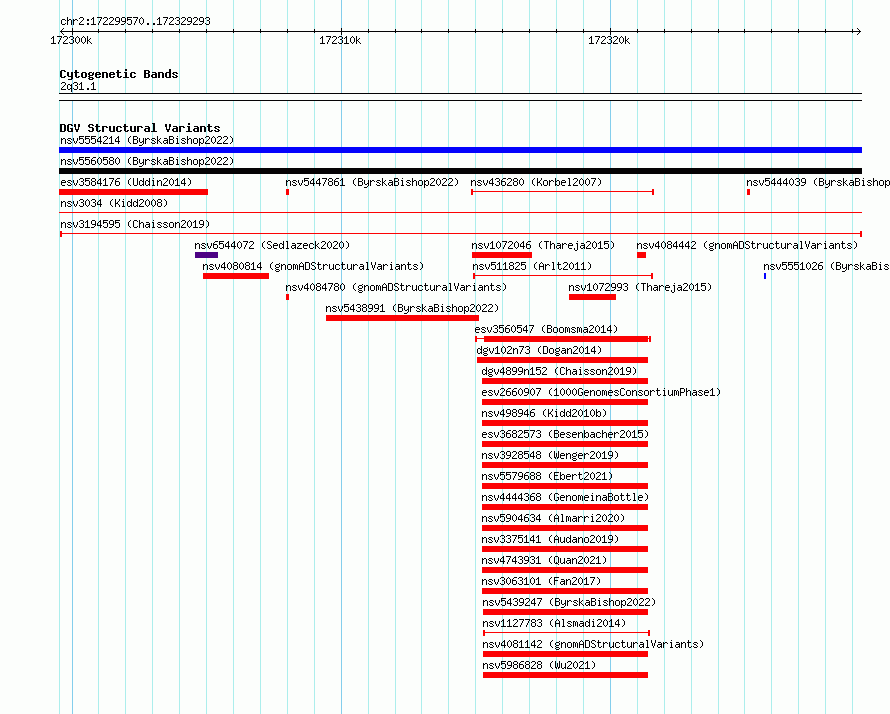Image resolution: width=890 pixels, height=714 pixels.
Task: Select the blue nsv5554214 variant bar
Action: (460, 150)
